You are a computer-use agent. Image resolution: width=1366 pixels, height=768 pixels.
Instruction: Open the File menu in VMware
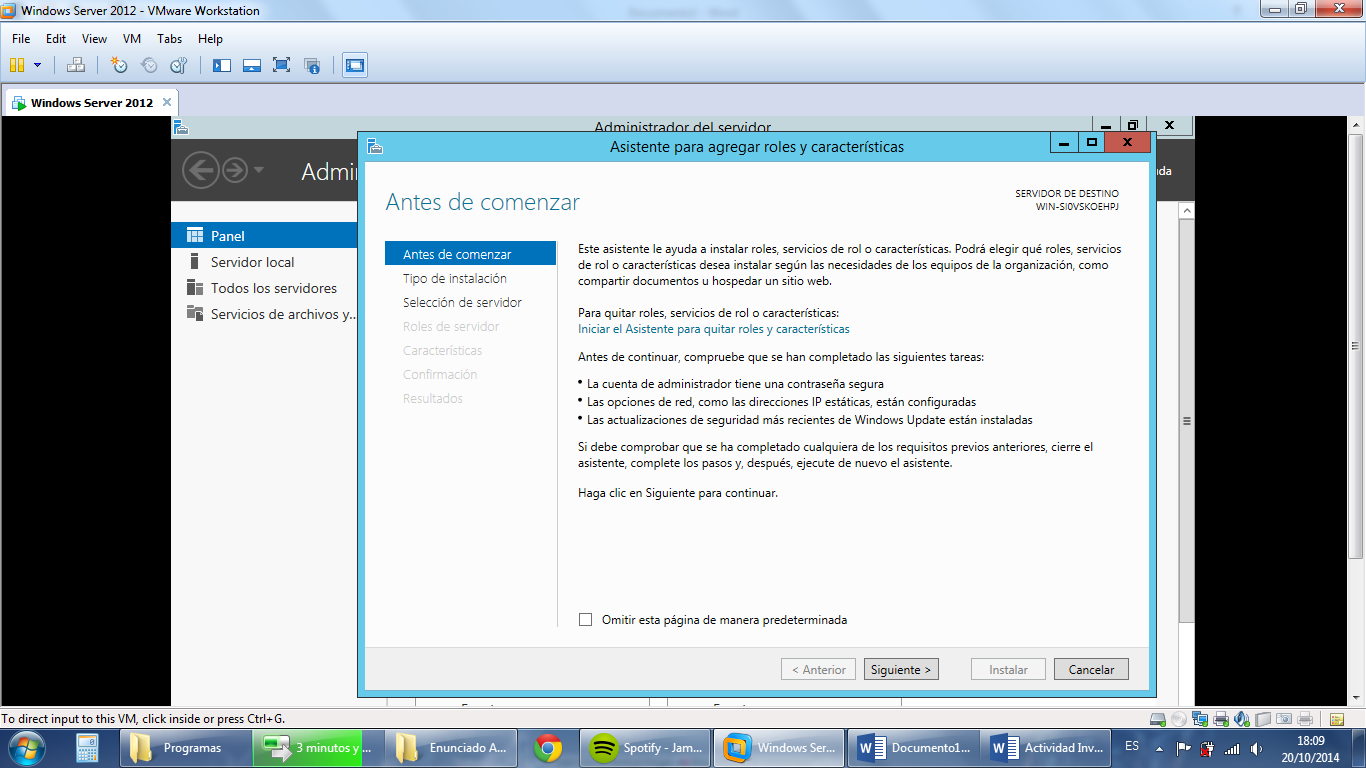[x=21, y=39]
